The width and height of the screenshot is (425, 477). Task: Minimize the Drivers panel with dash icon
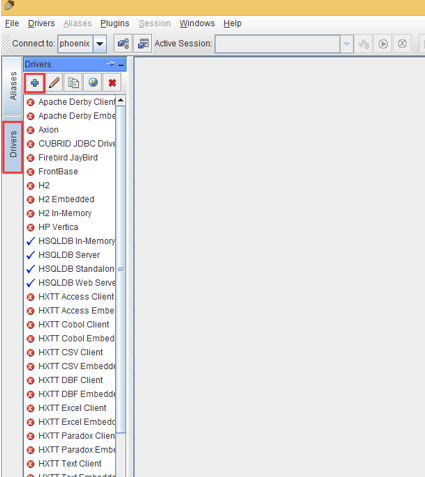(121, 65)
